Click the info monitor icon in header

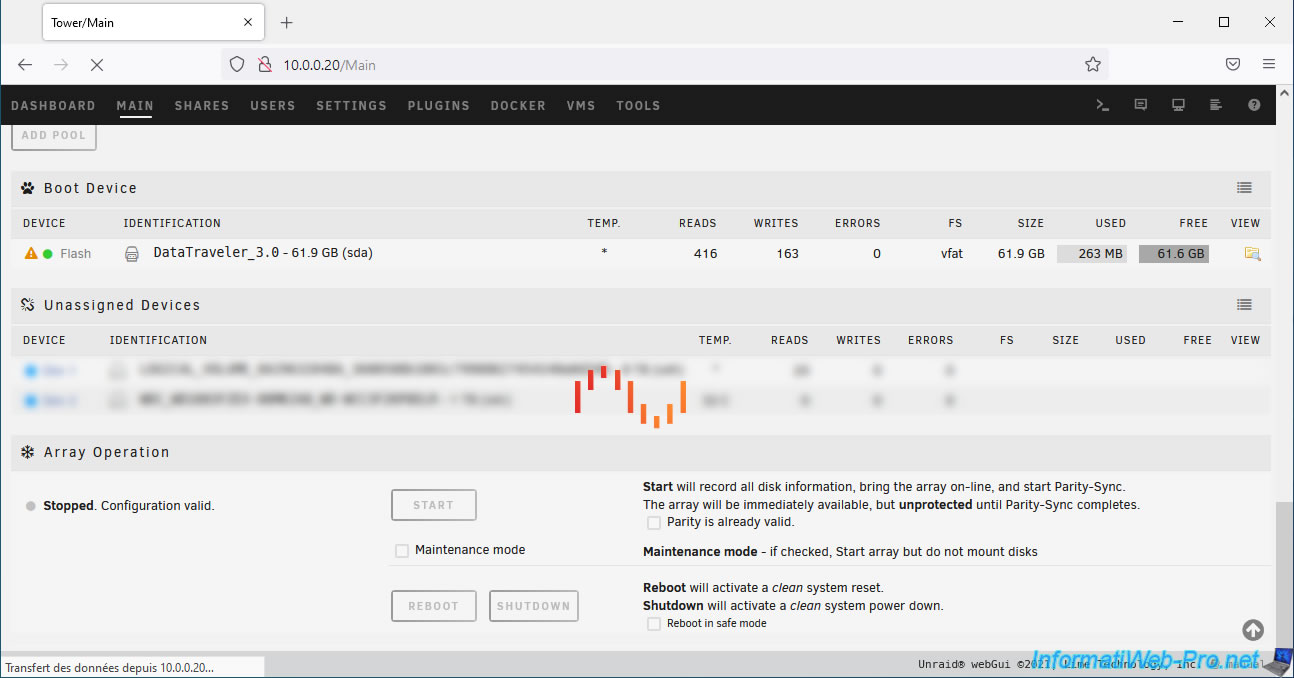point(1178,105)
